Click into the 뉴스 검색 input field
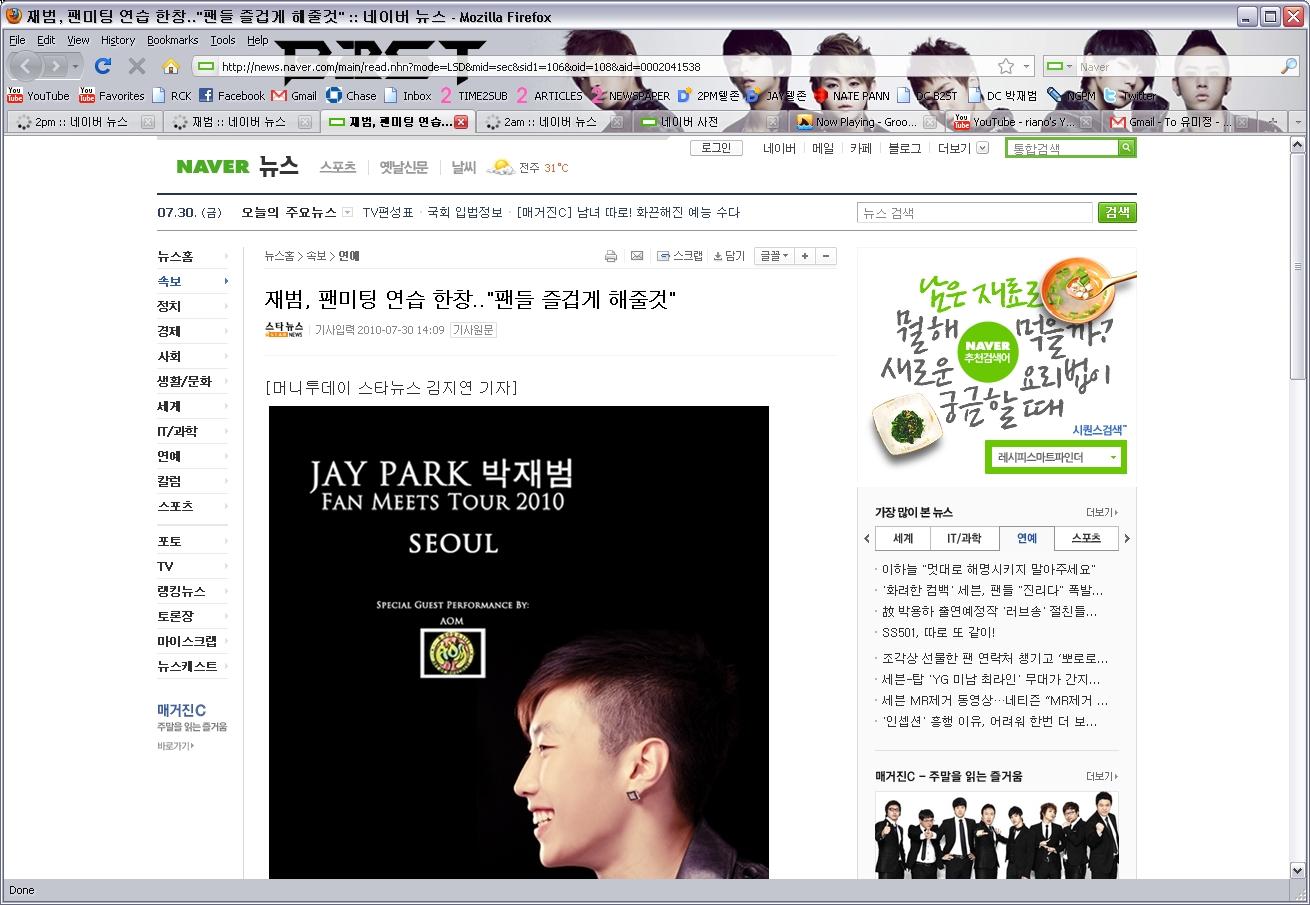The width and height of the screenshot is (1310, 905). [x=974, y=212]
